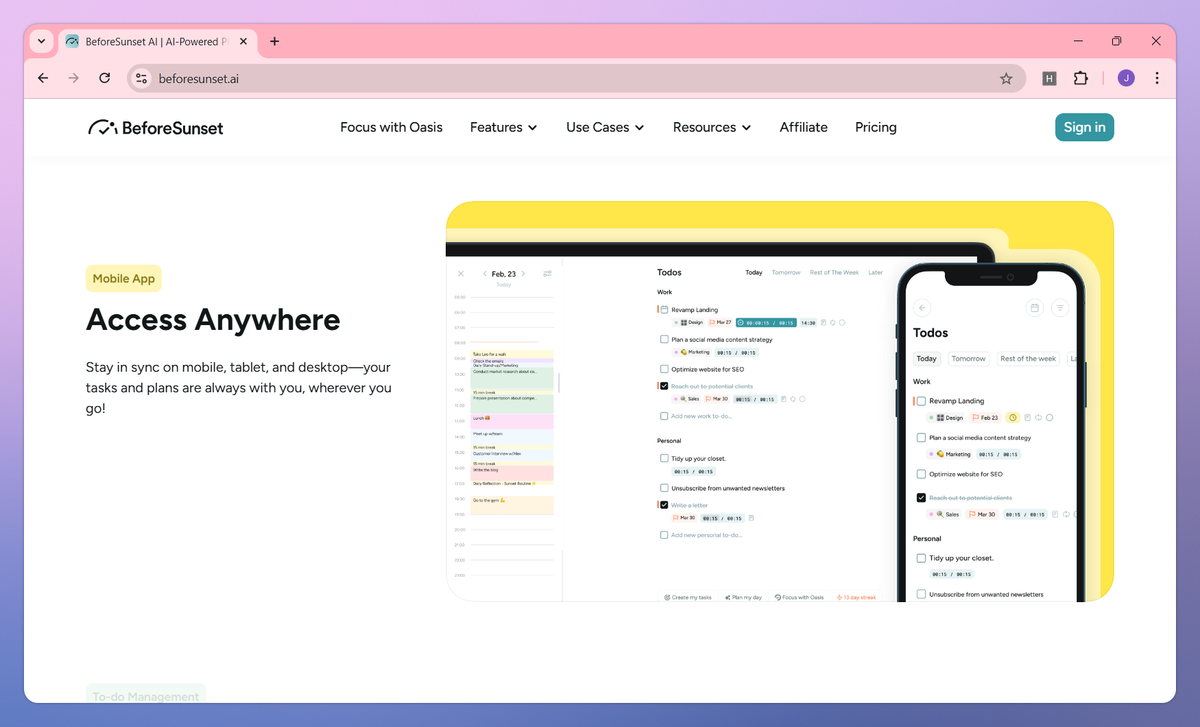Click the Sign in button
Viewport: 1200px width, 727px height.
tap(1084, 127)
